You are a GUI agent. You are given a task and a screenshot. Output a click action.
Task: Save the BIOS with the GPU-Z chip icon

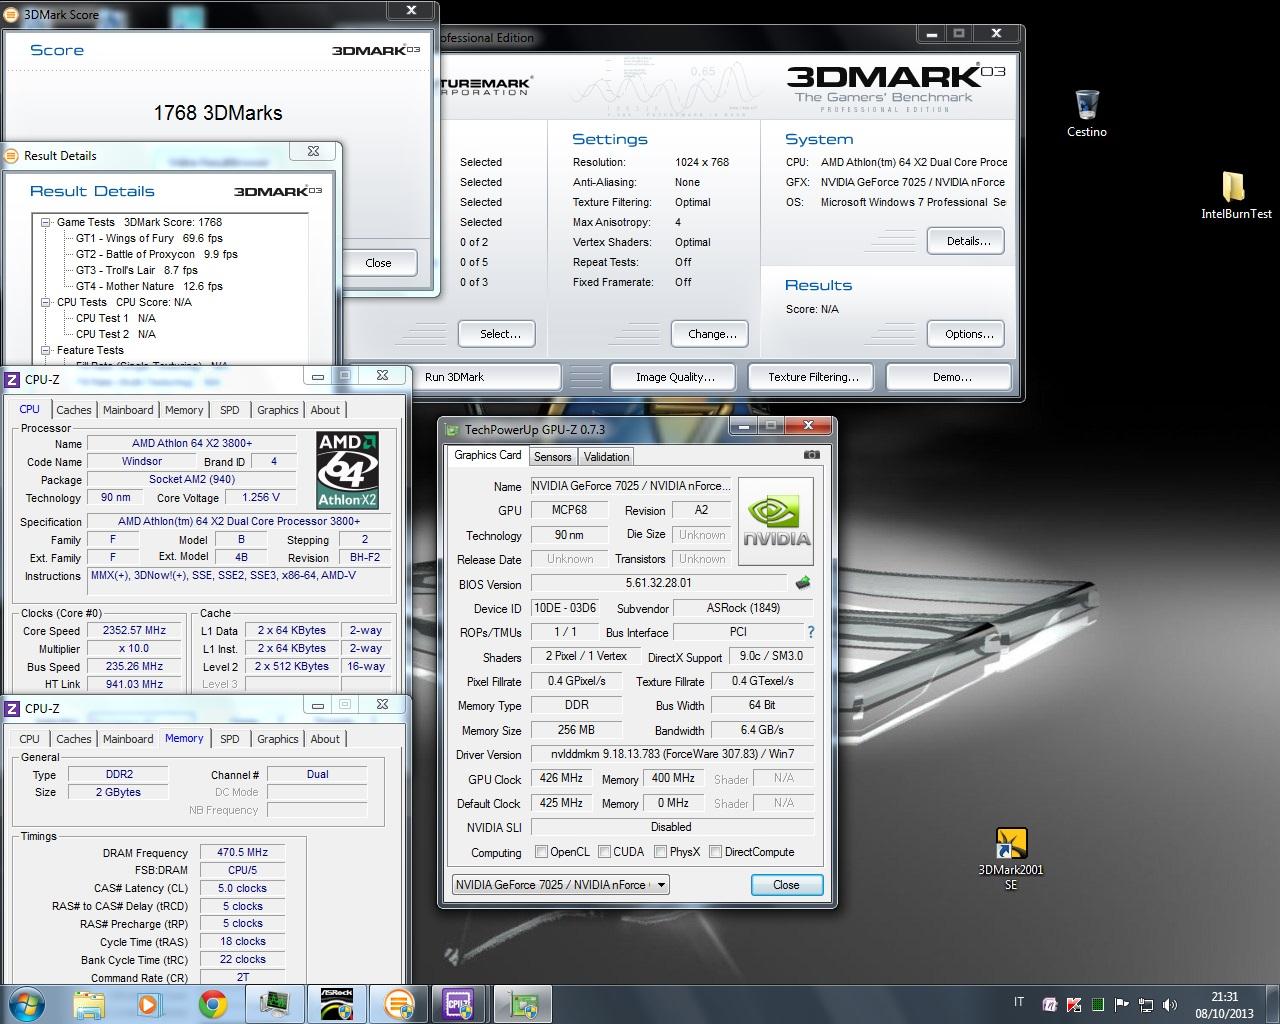point(802,583)
